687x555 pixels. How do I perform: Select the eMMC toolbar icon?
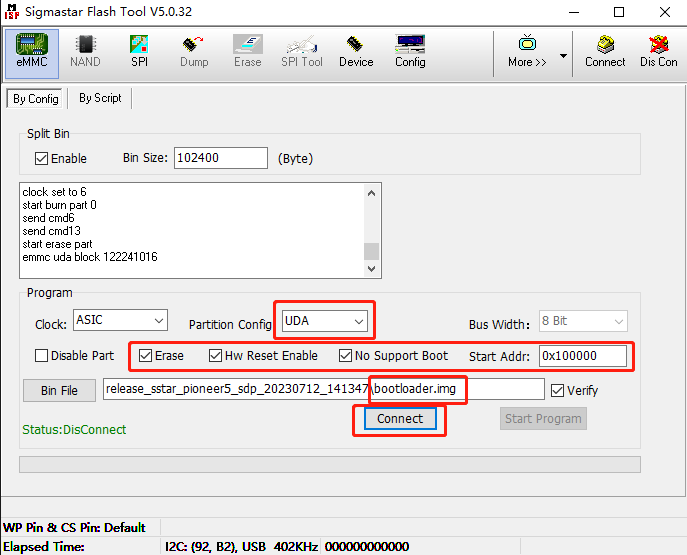30,51
